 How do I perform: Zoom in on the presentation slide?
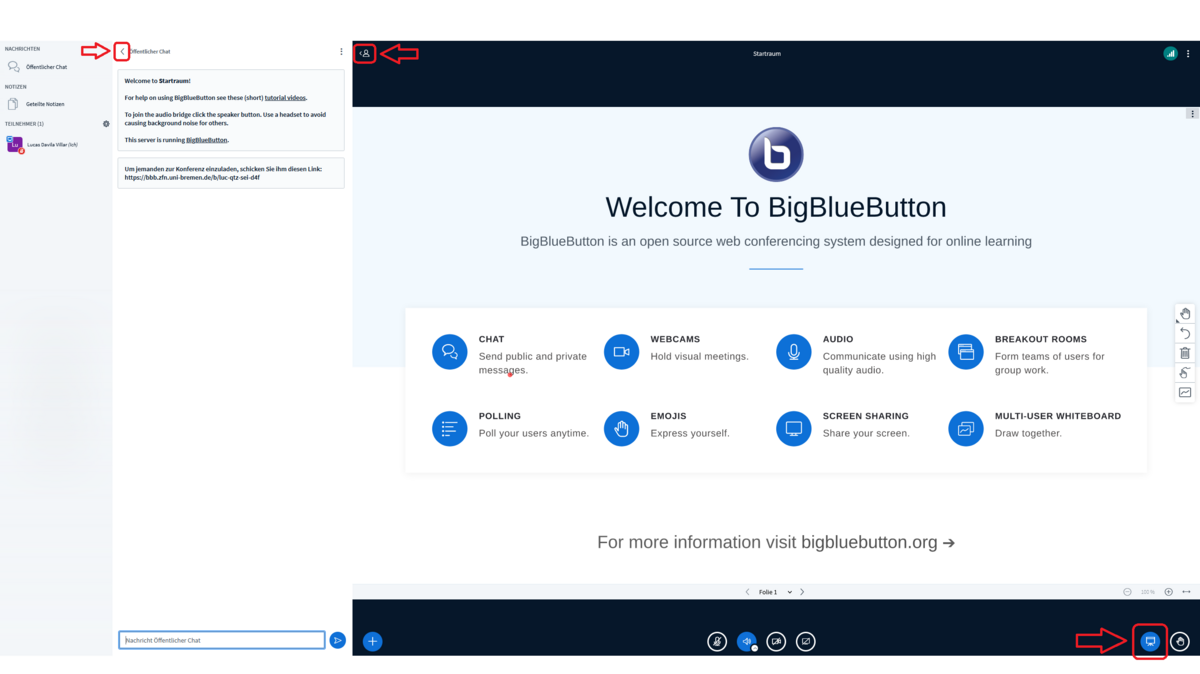(x=1168, y=592)
